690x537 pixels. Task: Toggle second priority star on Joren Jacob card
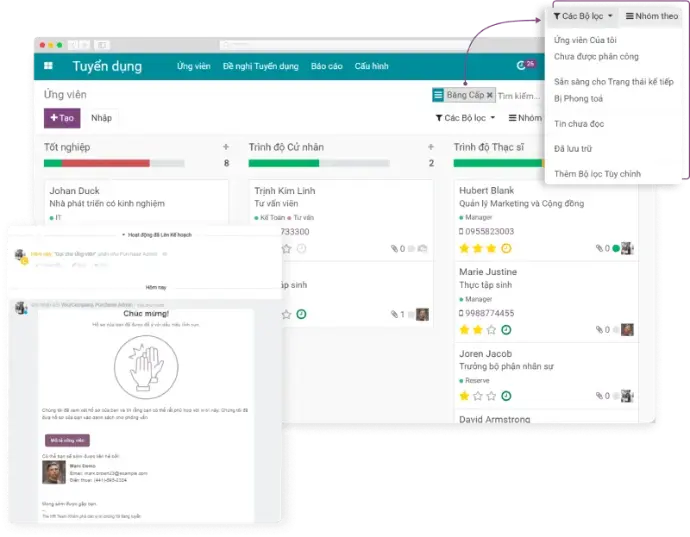tap(478, 396)
